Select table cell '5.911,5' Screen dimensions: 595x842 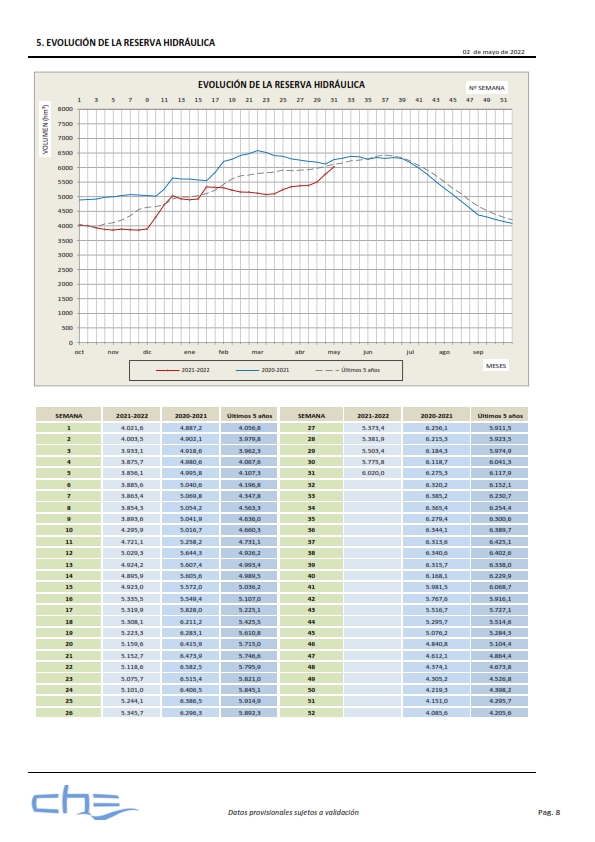coord(500,428)
